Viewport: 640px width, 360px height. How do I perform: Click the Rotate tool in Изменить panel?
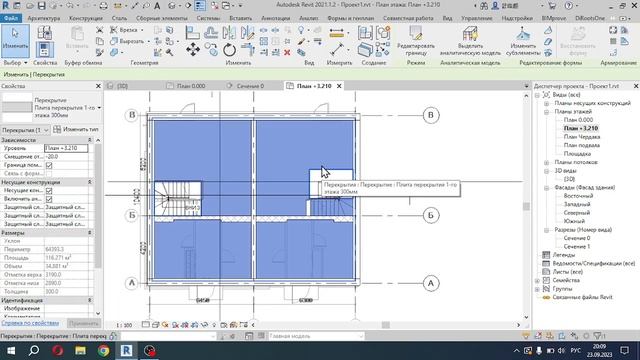[229, 50]
